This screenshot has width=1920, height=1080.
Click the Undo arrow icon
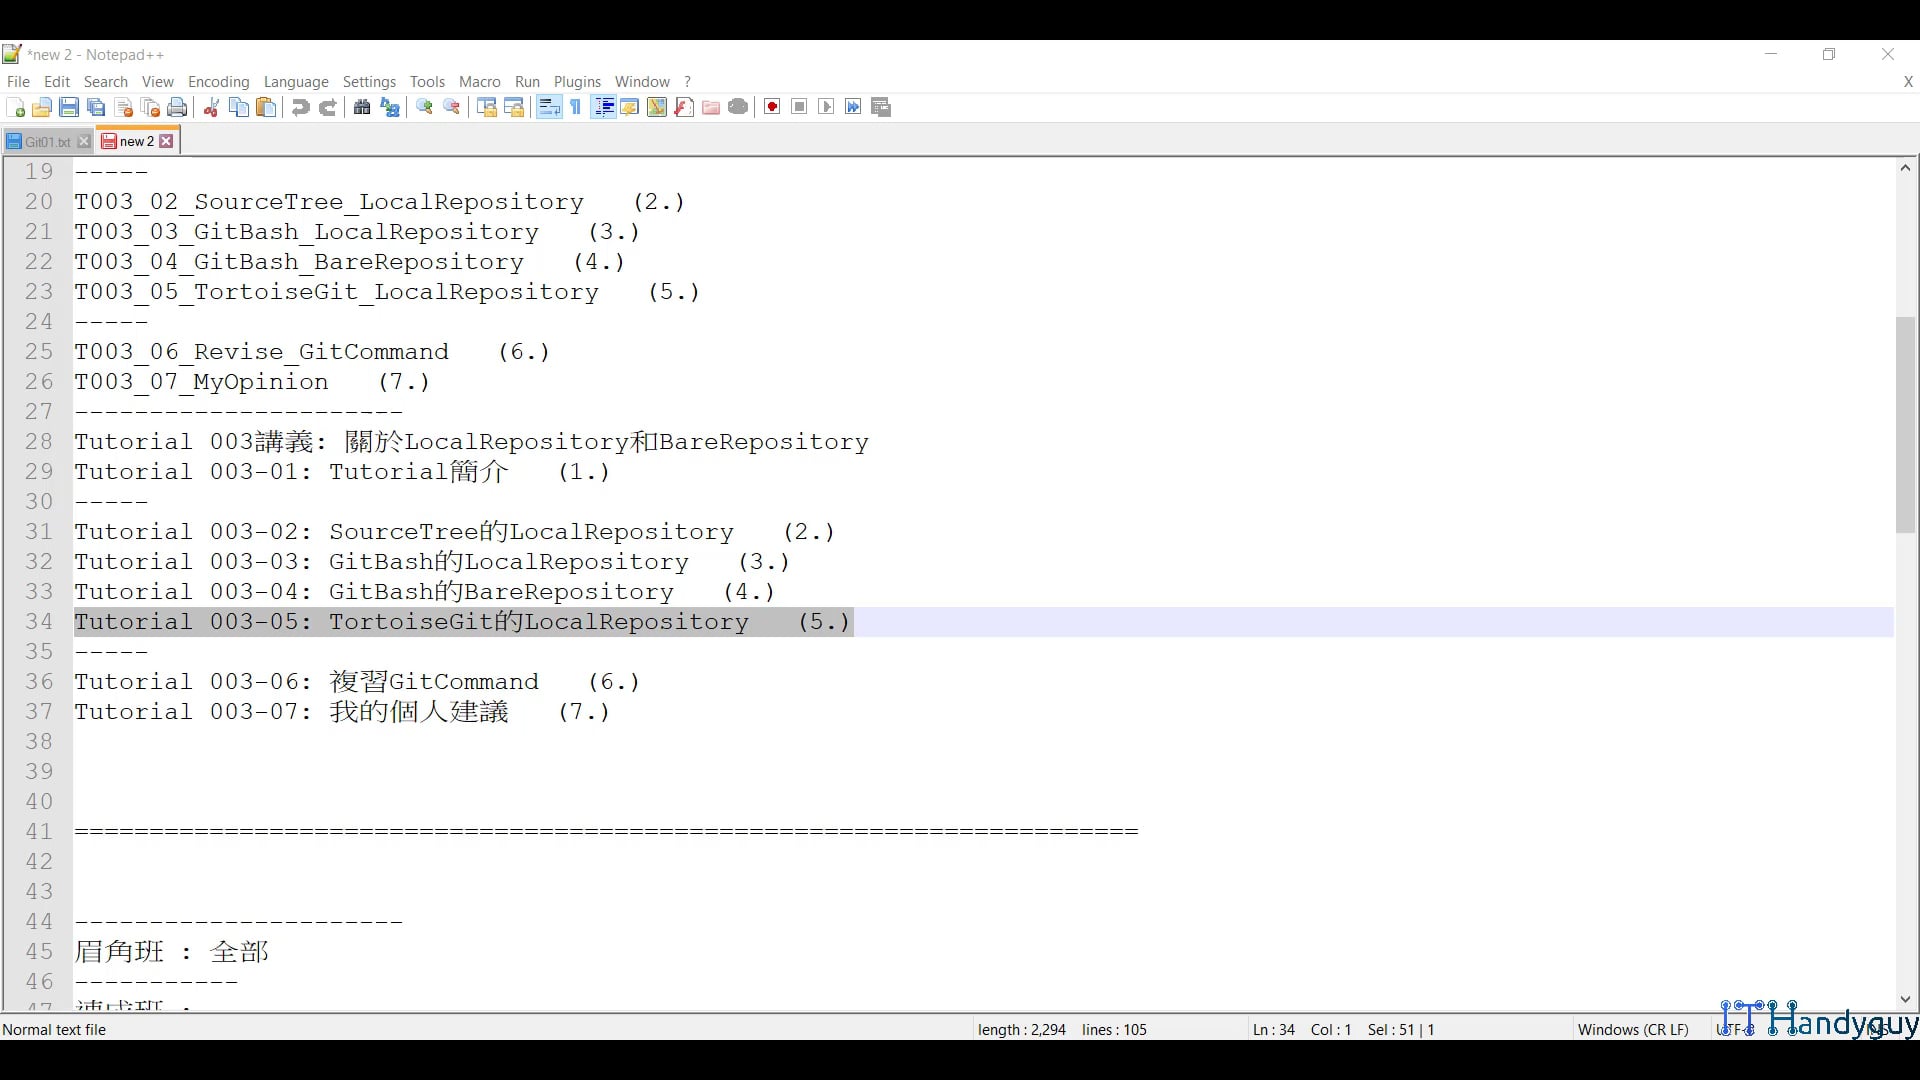tap(300, 108)
